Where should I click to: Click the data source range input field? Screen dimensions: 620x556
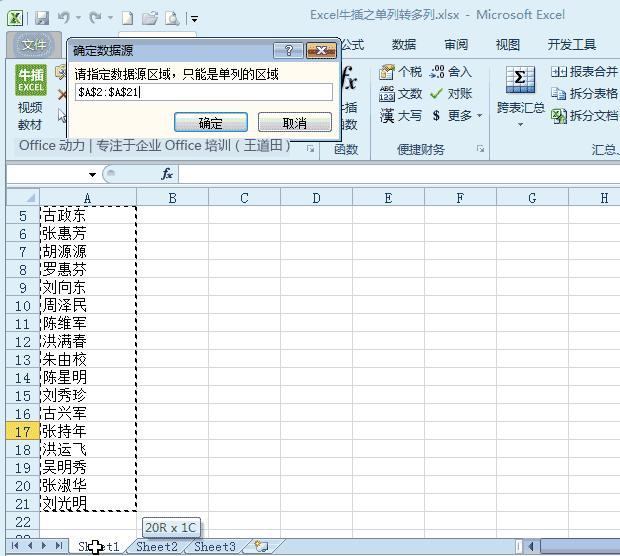coord(204,92)
